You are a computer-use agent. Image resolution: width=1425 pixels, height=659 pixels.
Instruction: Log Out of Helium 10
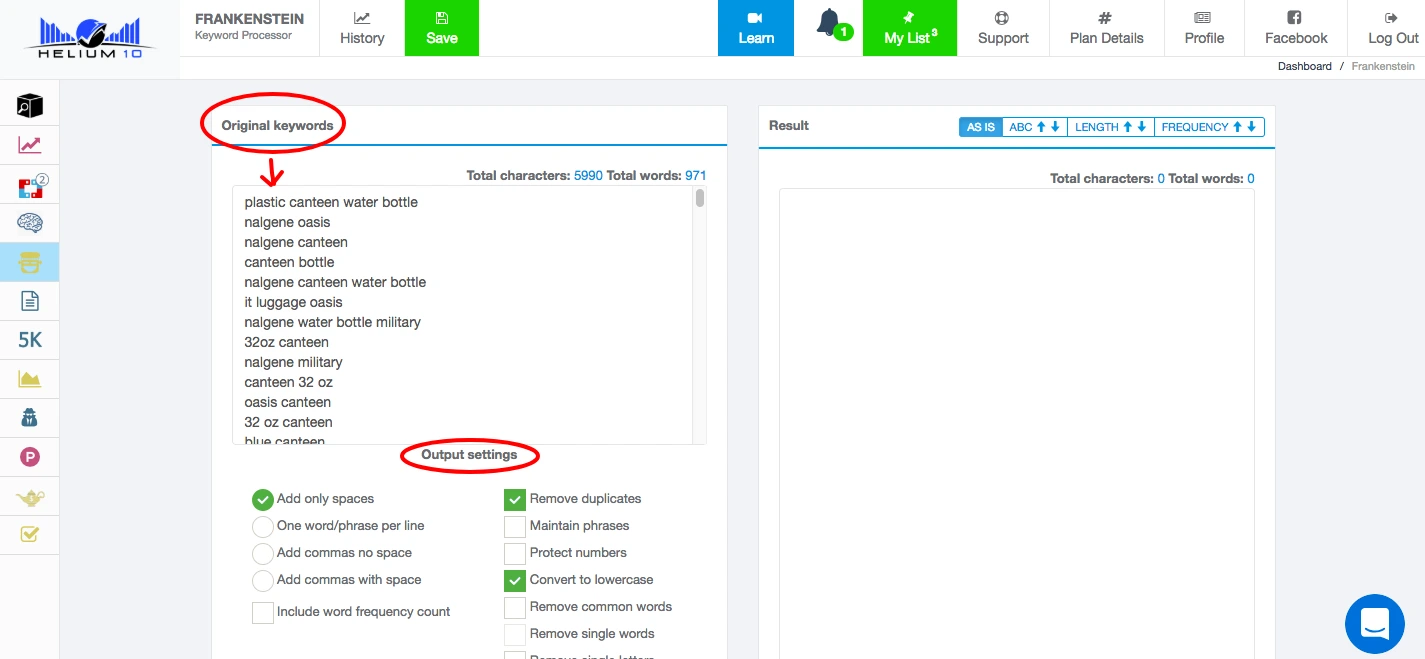click(1393, 28)
